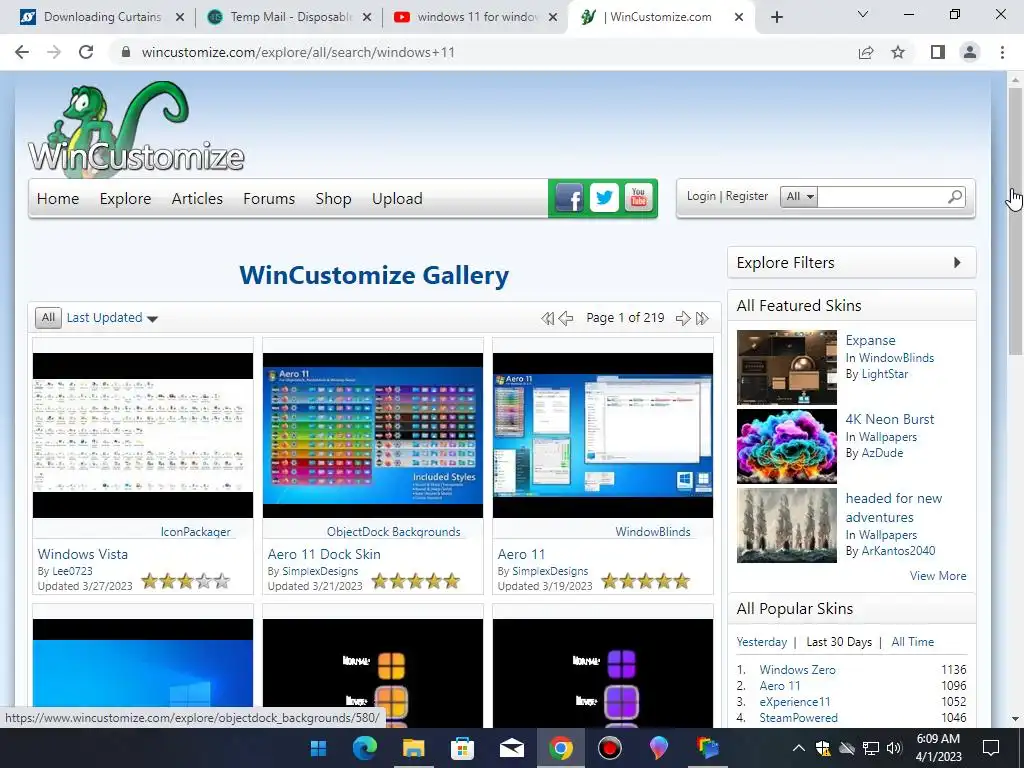Click Aero 11 WindowBlinds star rating
The height and width of the screenshot is (768, 1024).
(x=645, y=581)
